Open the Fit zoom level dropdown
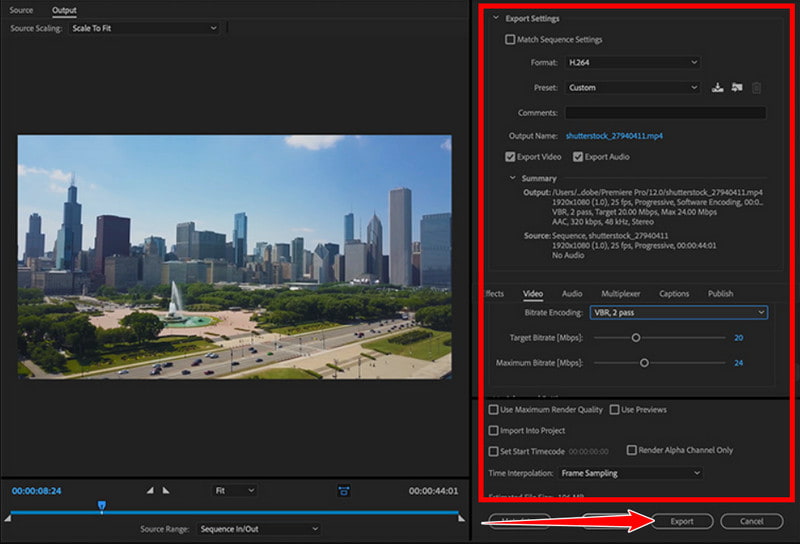The image size is (800, 544). tap(235, 490)
